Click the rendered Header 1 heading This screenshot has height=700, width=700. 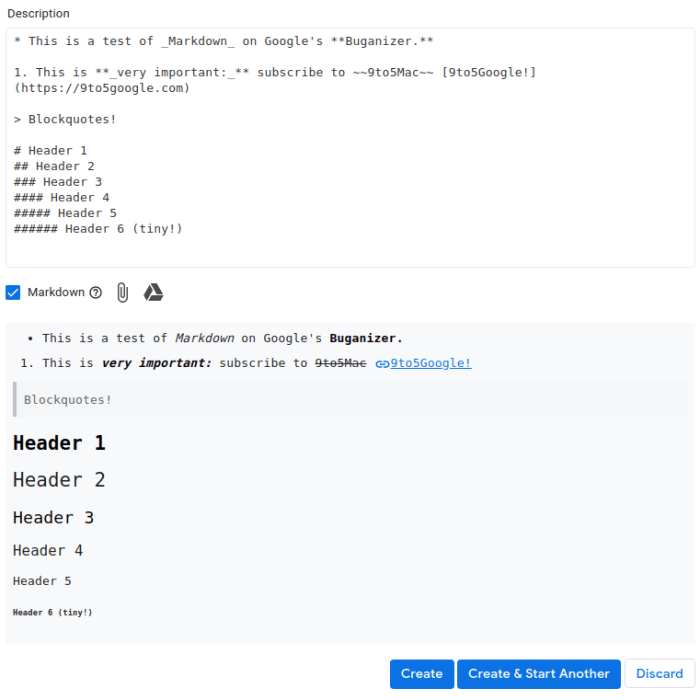[59, 443]
